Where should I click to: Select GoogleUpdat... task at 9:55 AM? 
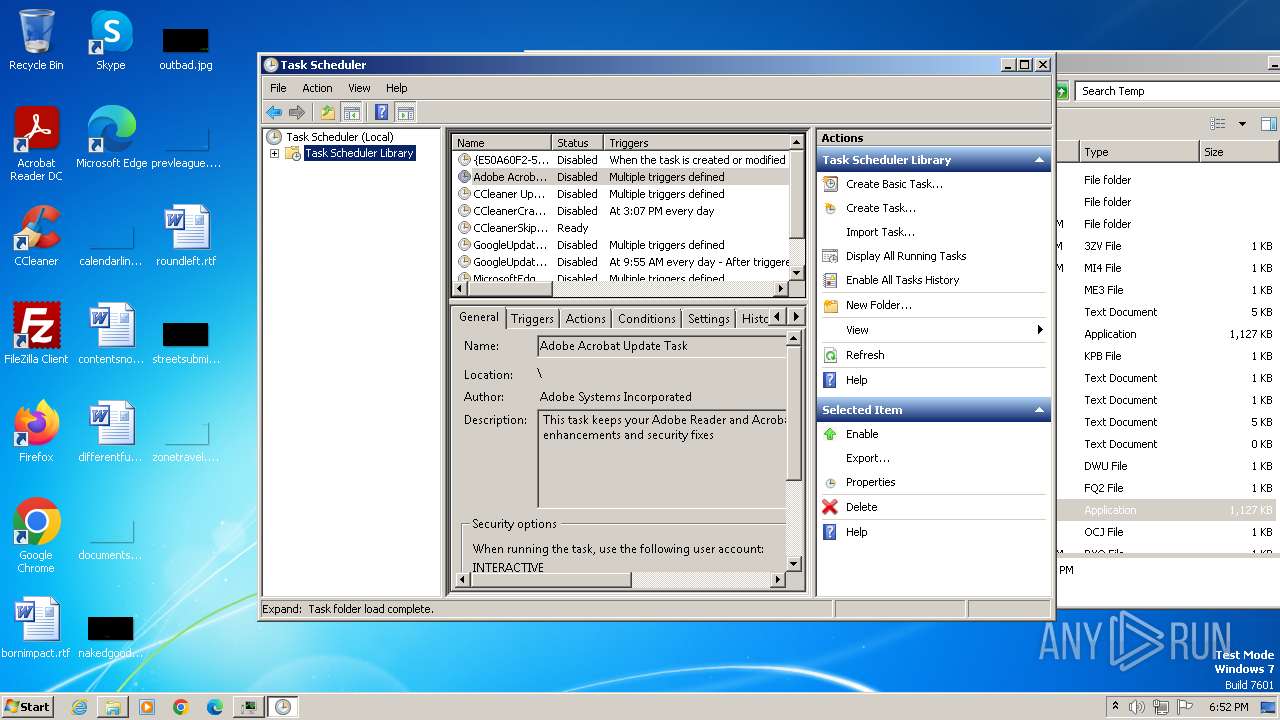click(621, 262)
